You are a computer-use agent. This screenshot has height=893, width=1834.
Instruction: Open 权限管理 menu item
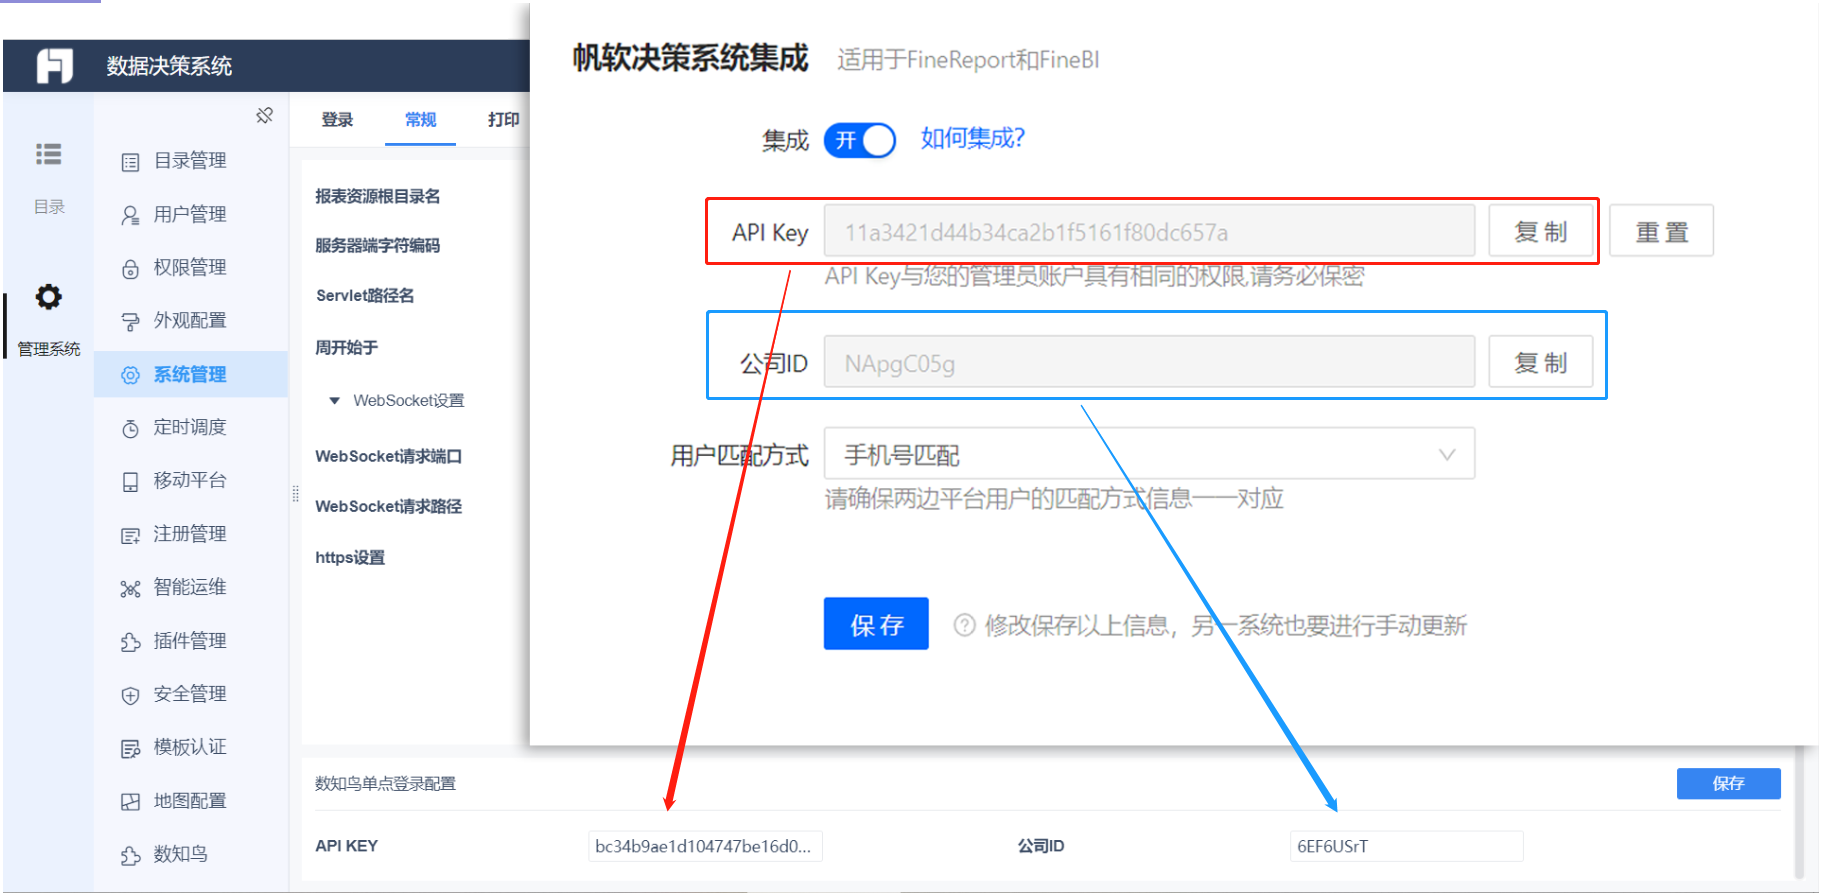190,267
